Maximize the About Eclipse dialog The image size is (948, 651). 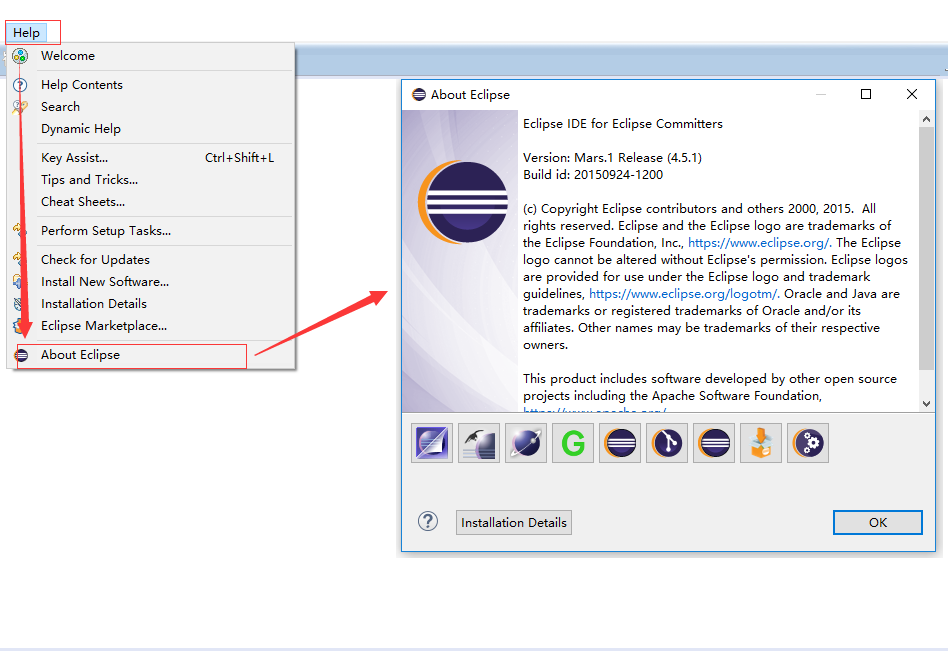866,94
